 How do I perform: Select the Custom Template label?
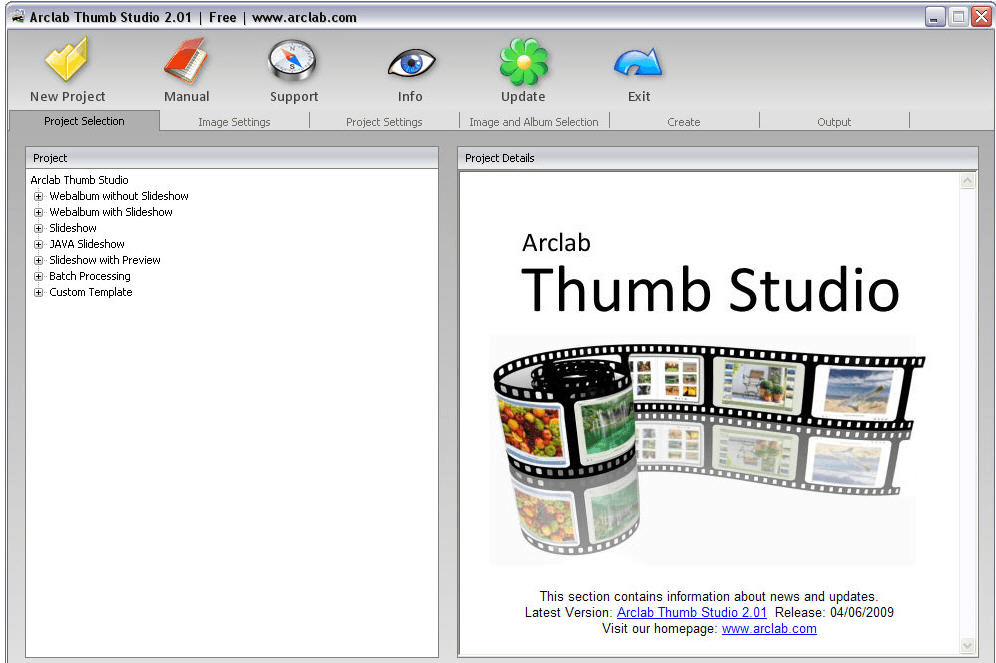point(91,292)
